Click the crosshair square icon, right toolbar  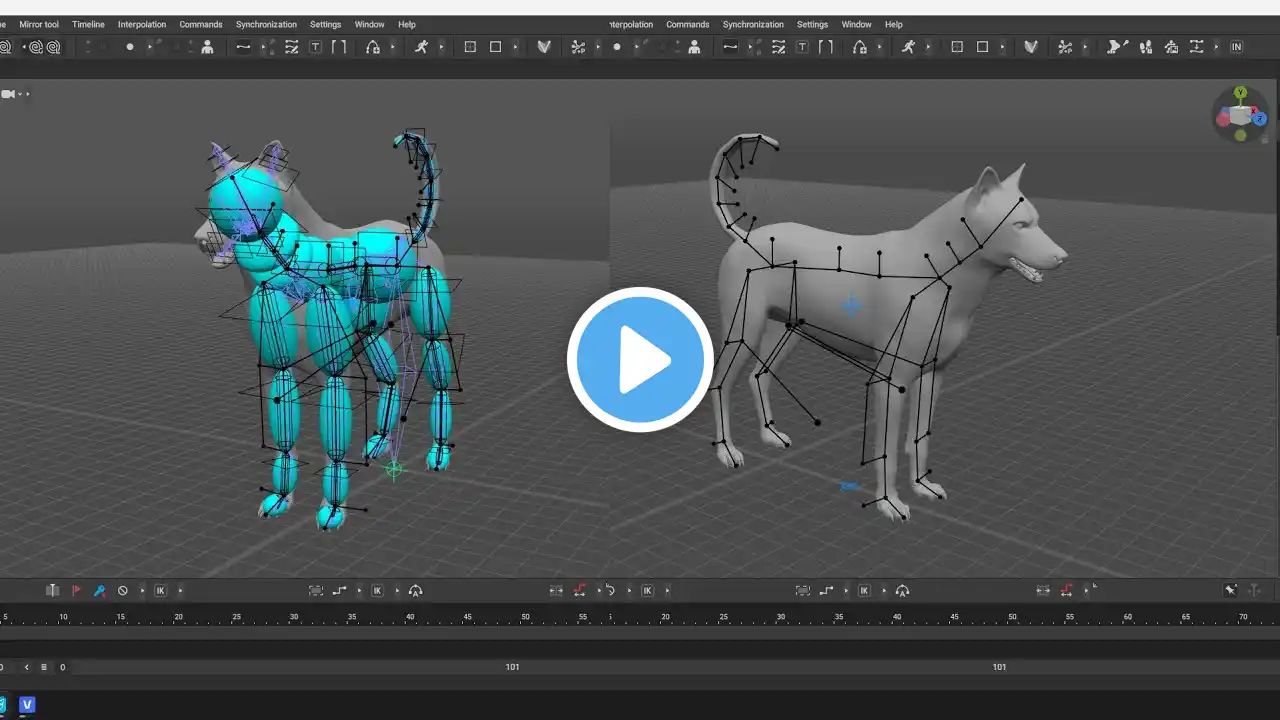pos(957,47)
